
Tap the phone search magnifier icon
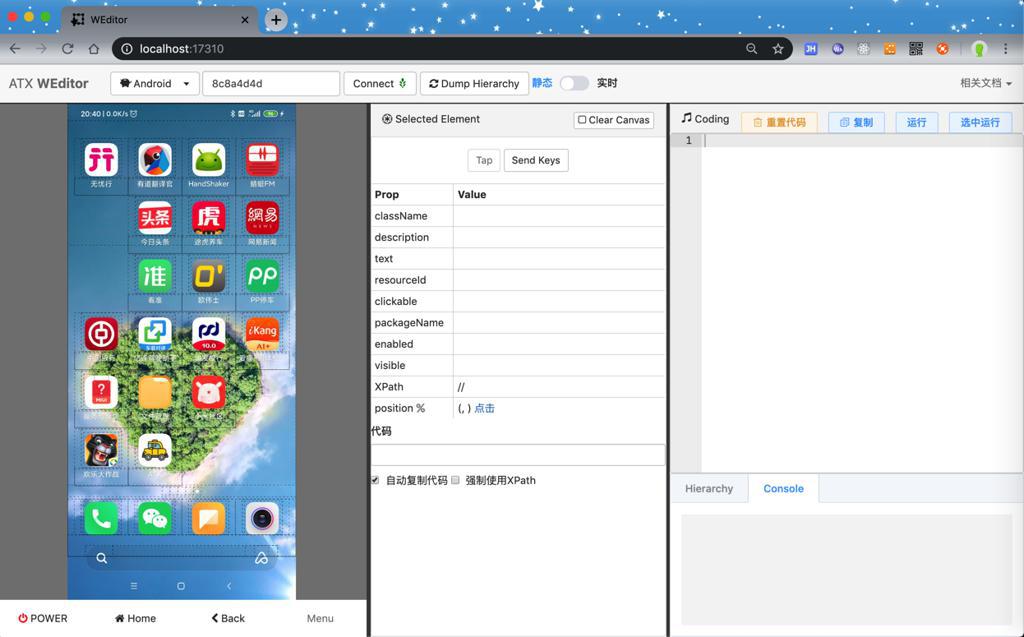102,558
